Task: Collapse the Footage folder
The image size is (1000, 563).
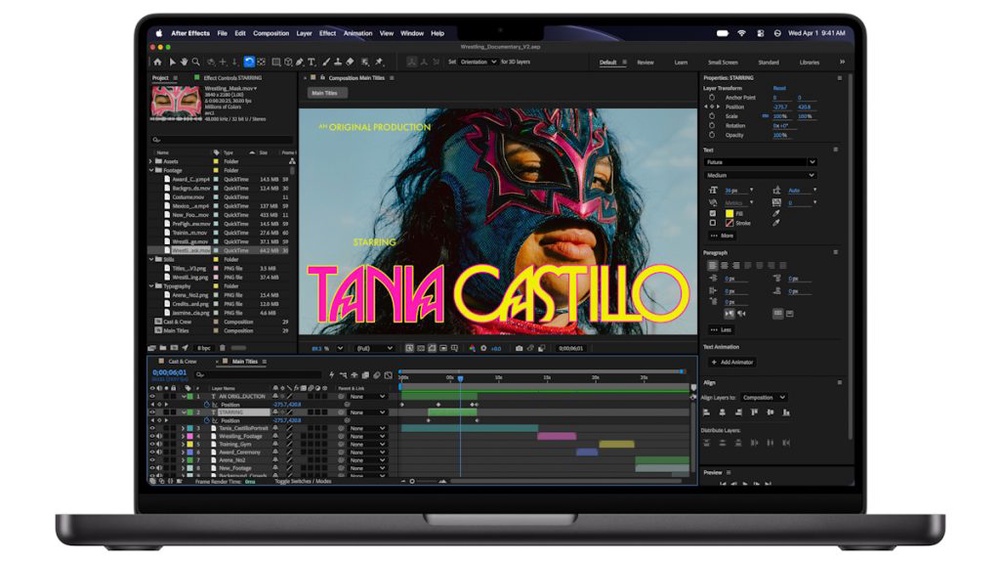Action: pyautogui.click(x=151, y=170)
